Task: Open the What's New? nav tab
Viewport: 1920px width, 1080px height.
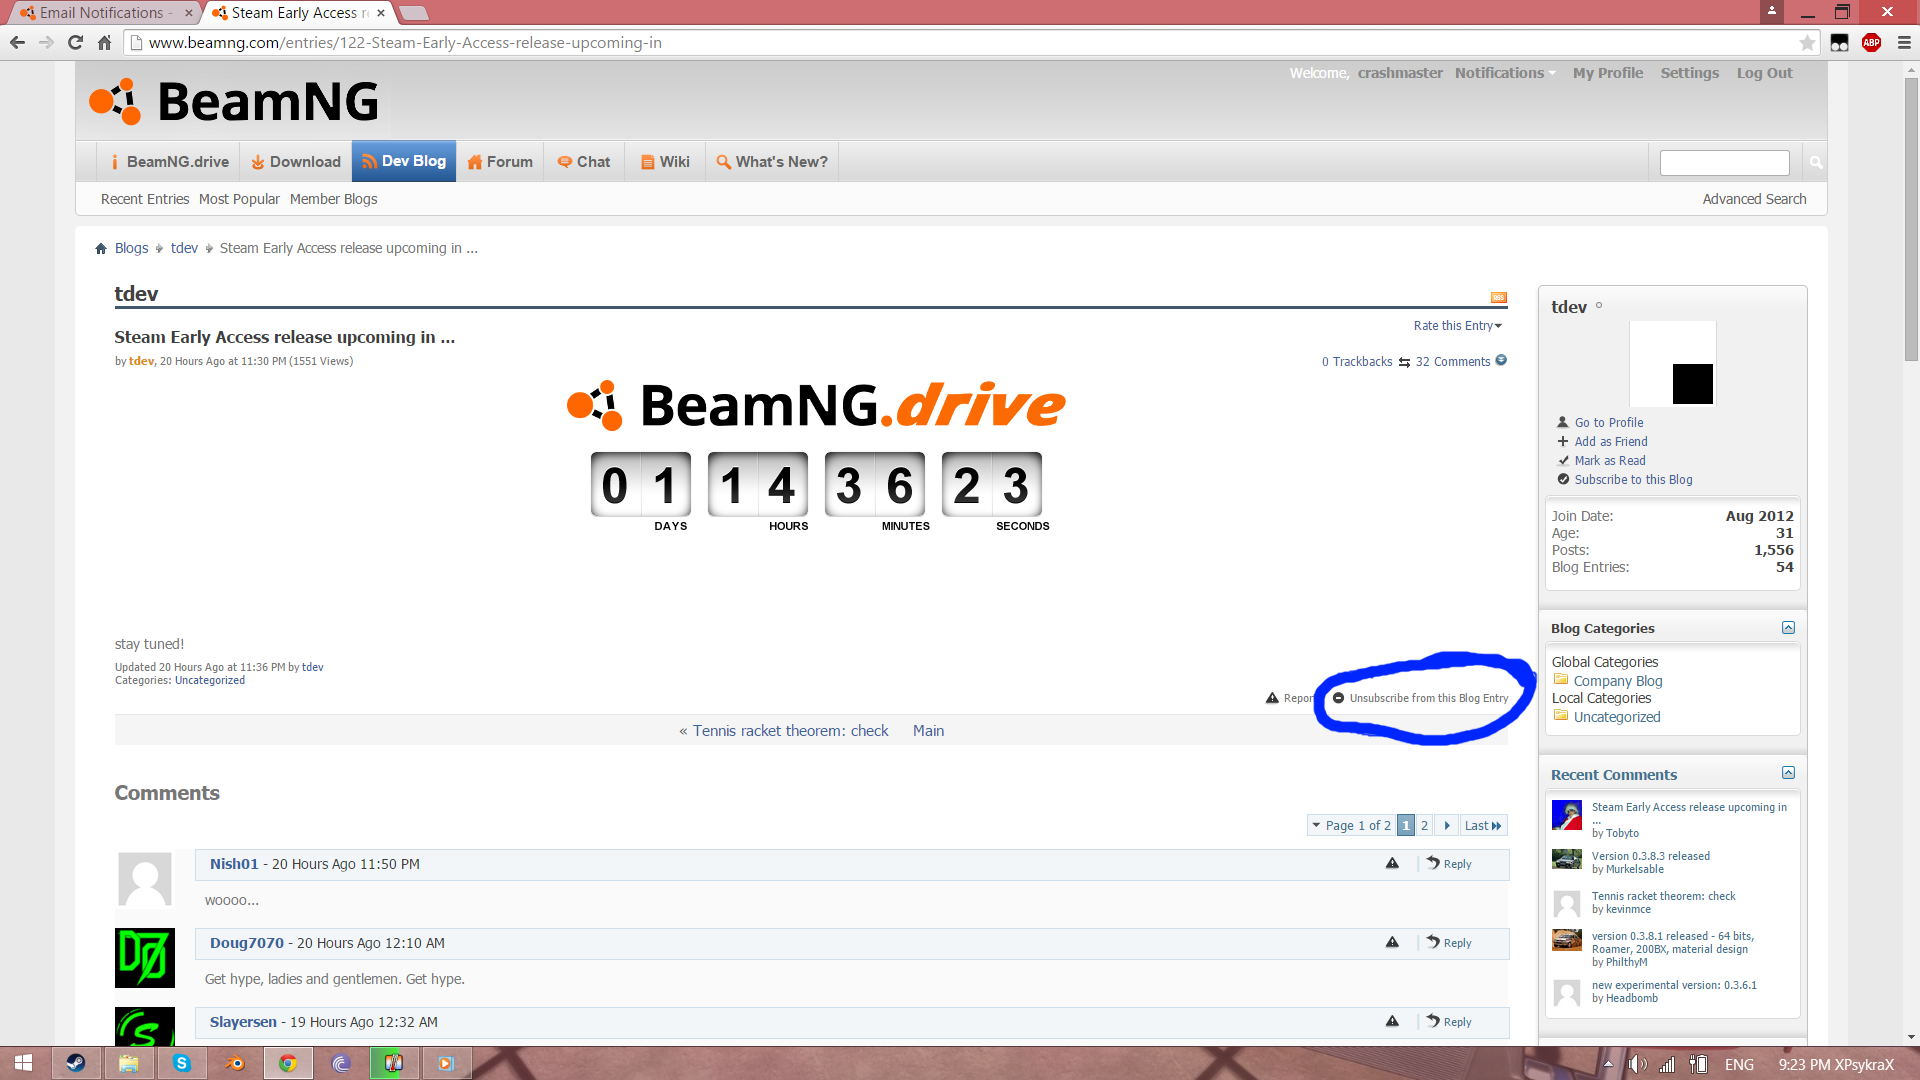Action: (771, 162)
